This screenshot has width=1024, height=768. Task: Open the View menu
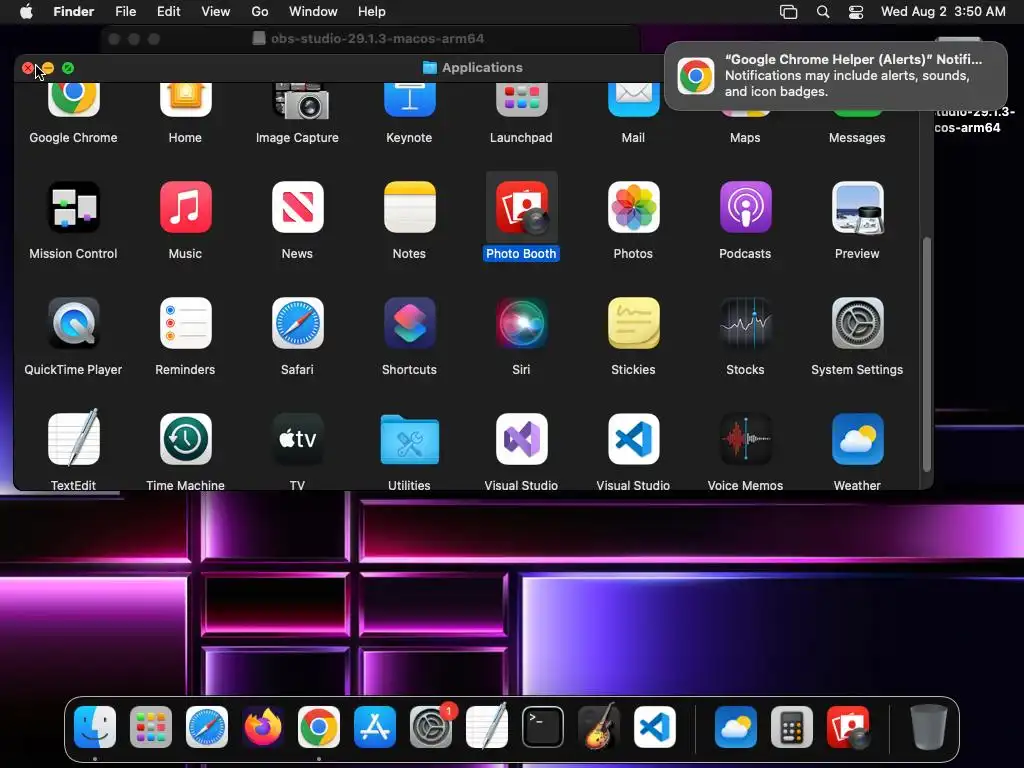[216, 12]
